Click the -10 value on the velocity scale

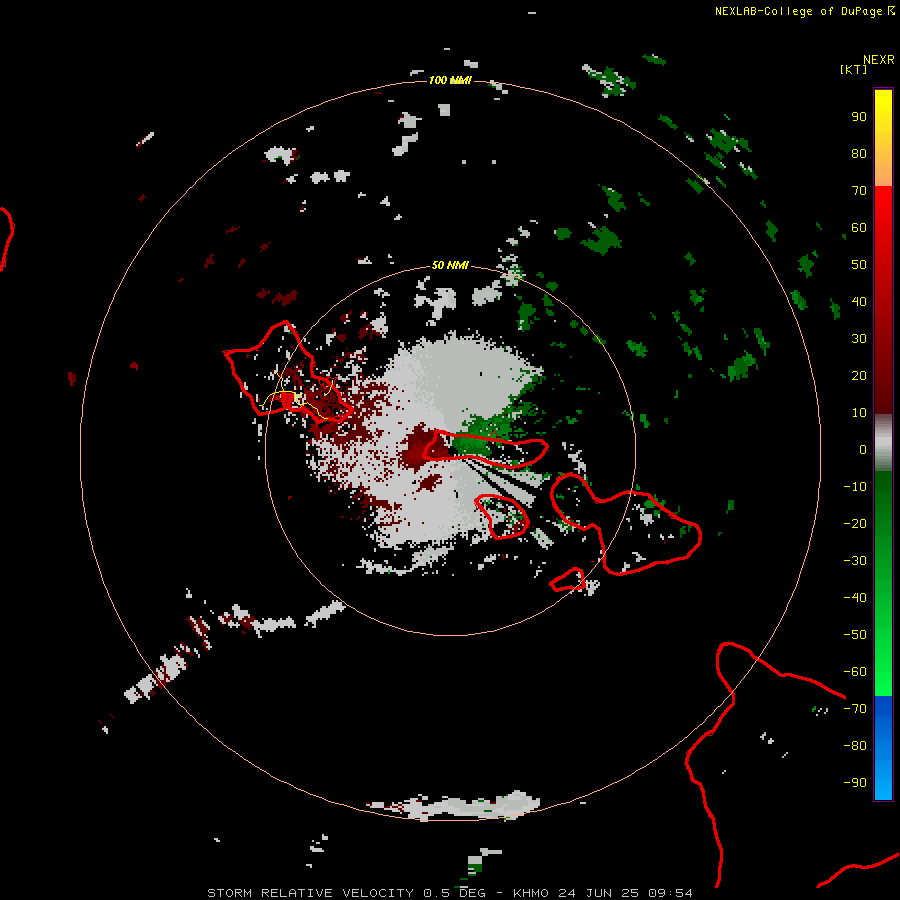point(855,487)
